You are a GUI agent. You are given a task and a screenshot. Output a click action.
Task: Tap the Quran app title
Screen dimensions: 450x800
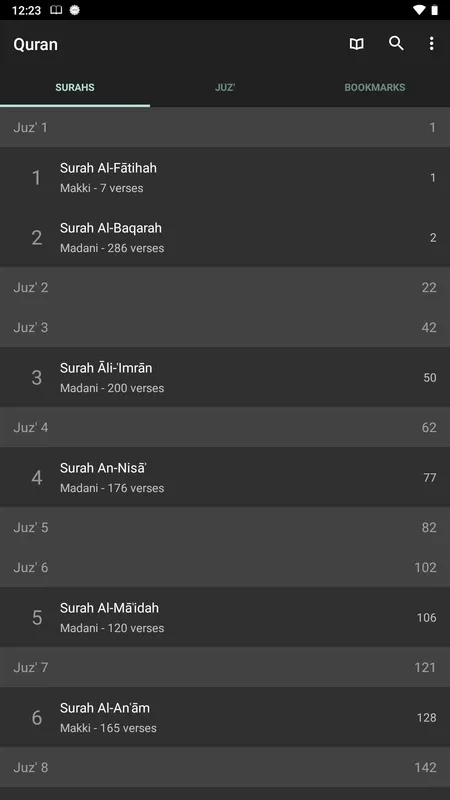point(35,44)
